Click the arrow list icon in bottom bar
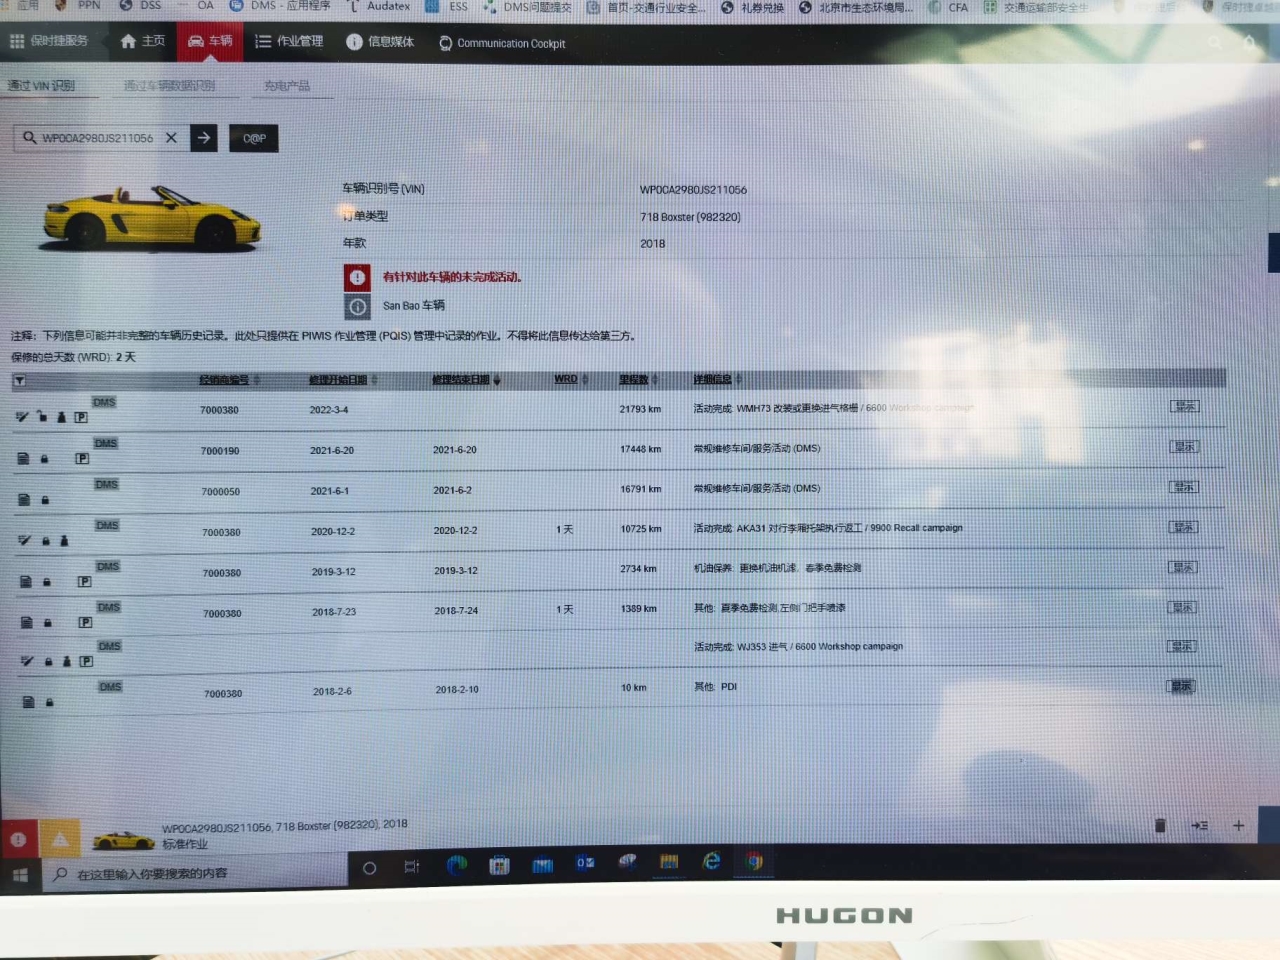Image resolution: width=1280 pixels, height=960 pixels. [1199, 825]
